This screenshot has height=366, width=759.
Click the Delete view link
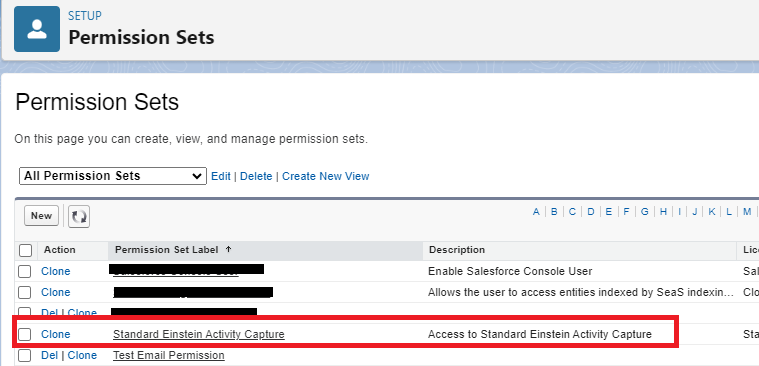tap(256, 176)
